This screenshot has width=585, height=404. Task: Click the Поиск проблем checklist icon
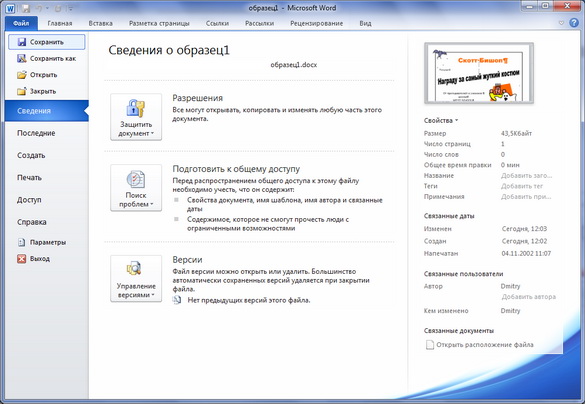[135, 179]
